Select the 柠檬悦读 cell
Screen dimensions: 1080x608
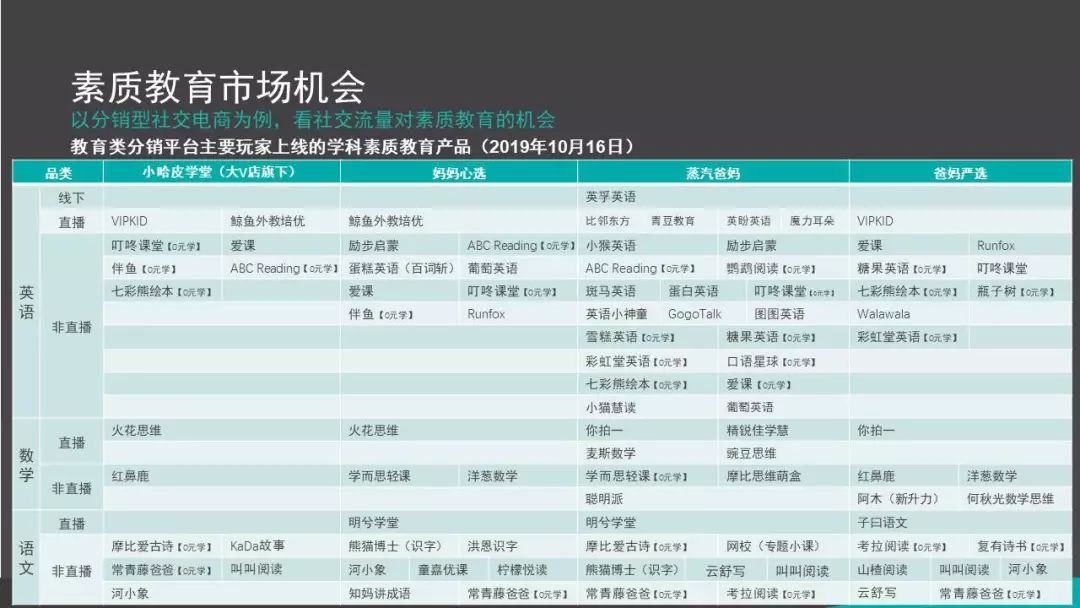pyautogui.click(x=522, y=570)
